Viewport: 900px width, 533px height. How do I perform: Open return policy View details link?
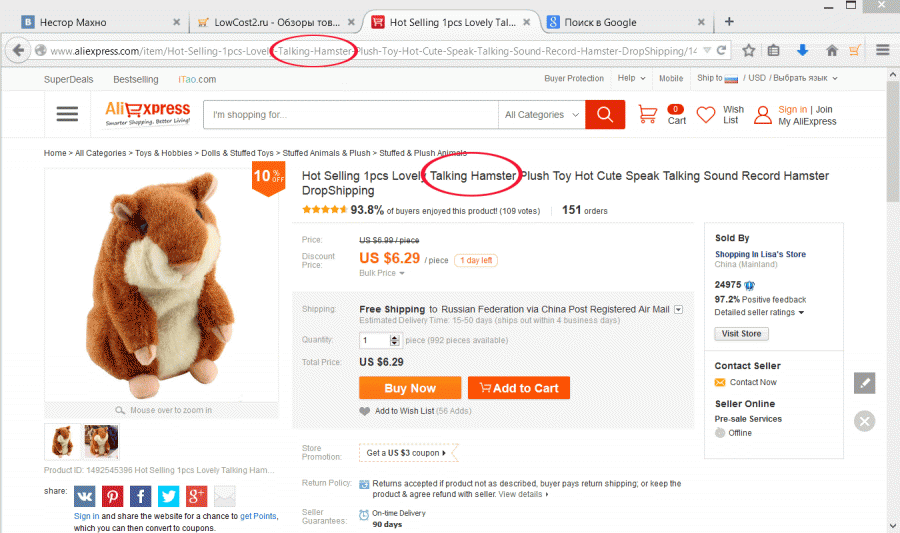click(522, 494)
